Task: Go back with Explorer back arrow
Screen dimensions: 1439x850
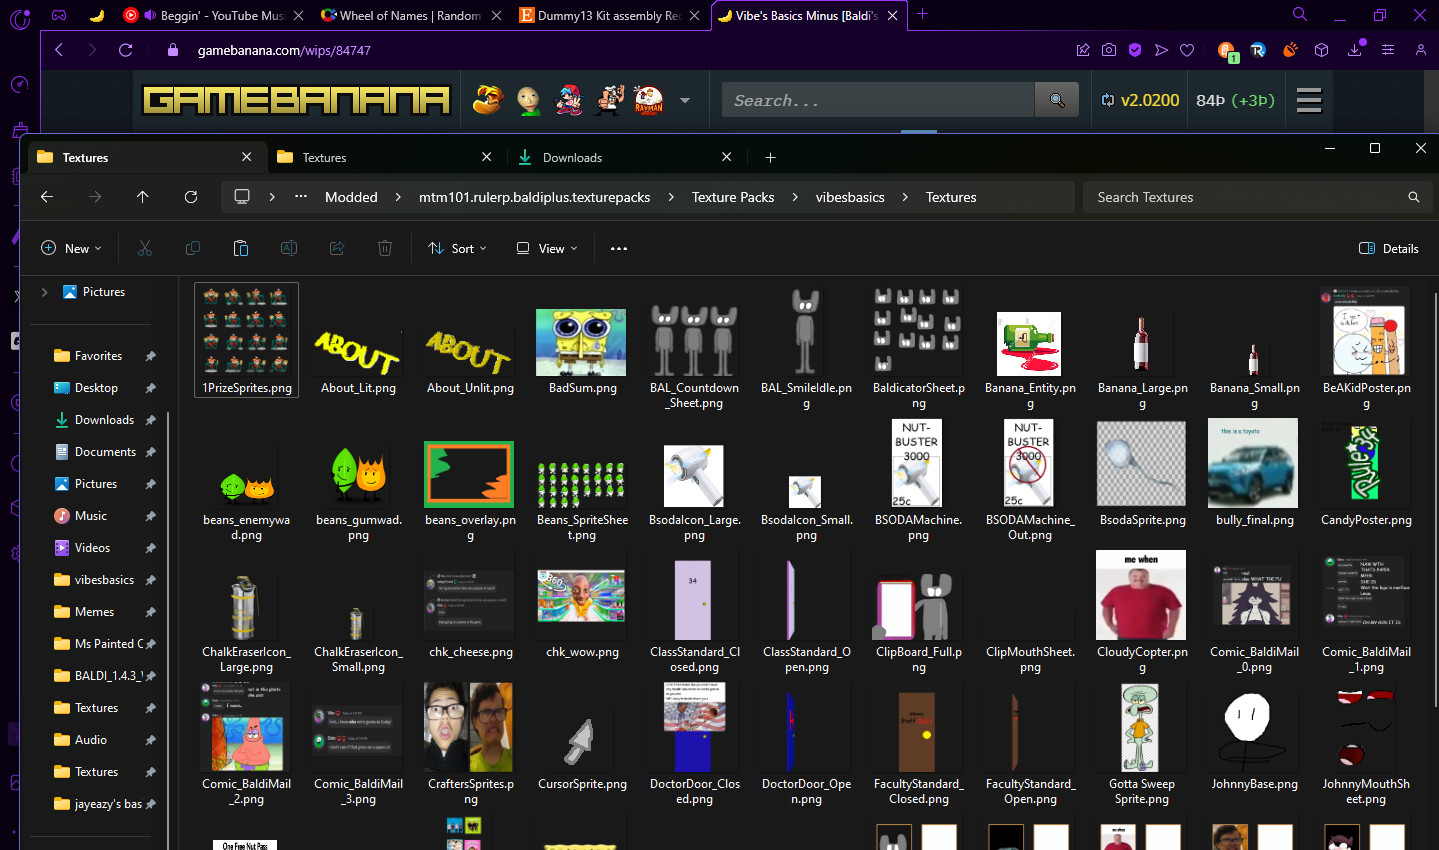Action: 47,197
